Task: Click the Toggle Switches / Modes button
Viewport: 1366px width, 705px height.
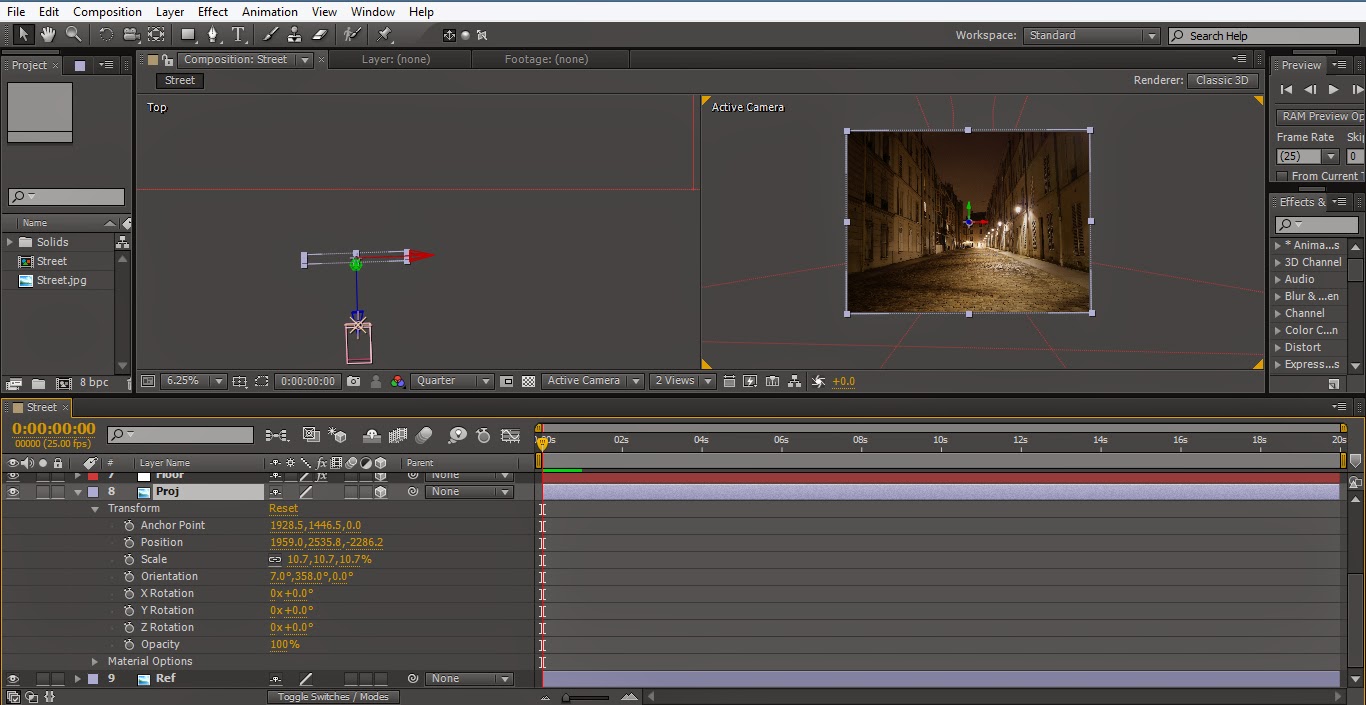Action: (x=333, y=697)
